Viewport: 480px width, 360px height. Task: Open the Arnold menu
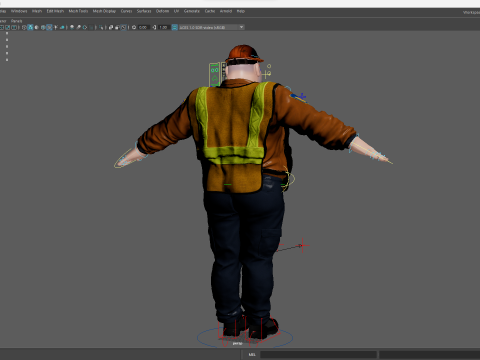click(x=226, y=11)
